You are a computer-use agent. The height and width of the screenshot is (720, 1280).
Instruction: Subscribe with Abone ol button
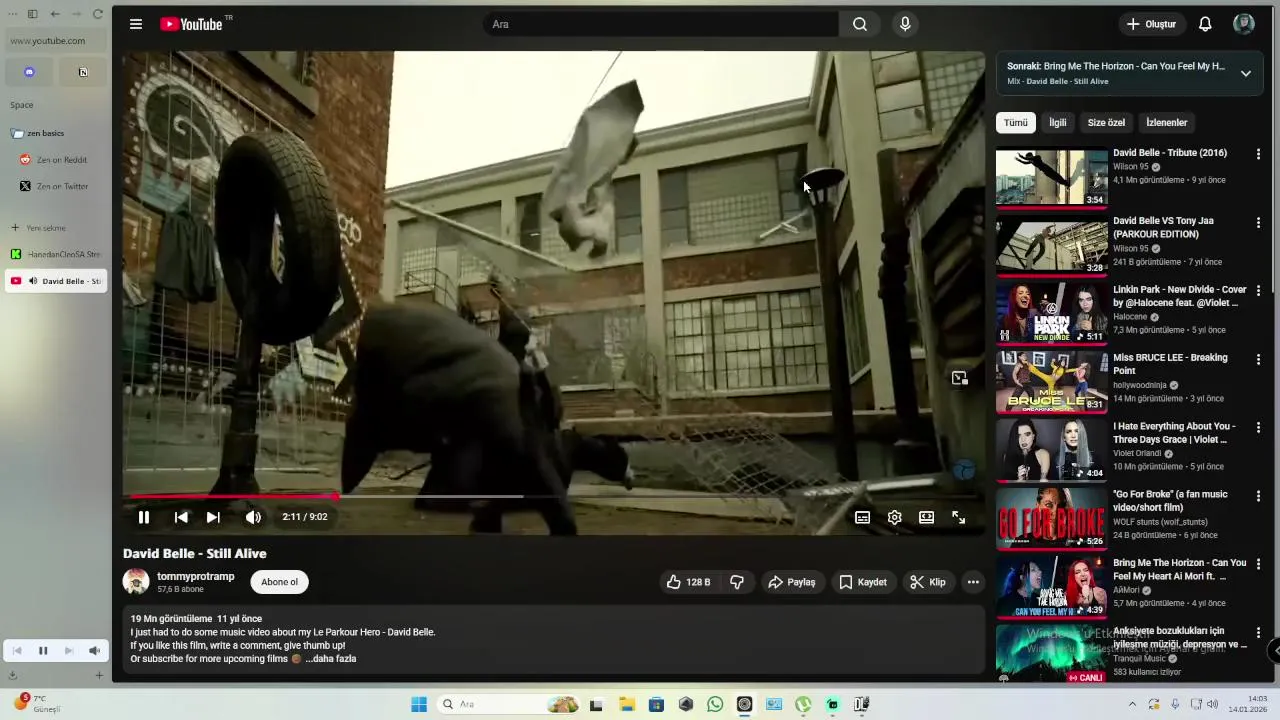tap(279, 582)
